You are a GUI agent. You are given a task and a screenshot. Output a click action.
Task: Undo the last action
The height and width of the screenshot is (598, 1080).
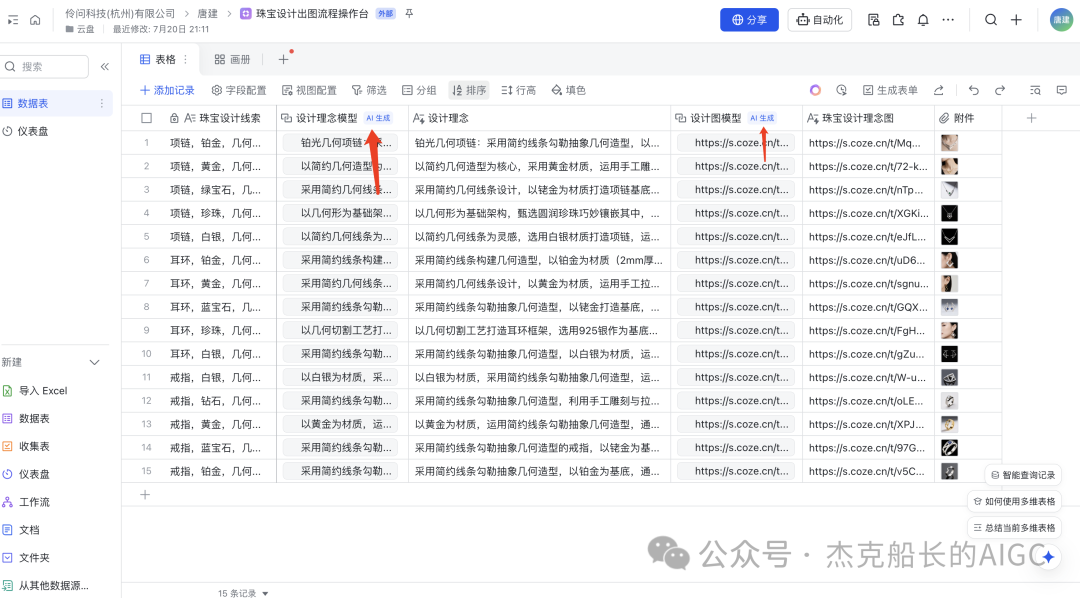pyautogui.click(x=973, y=90)
